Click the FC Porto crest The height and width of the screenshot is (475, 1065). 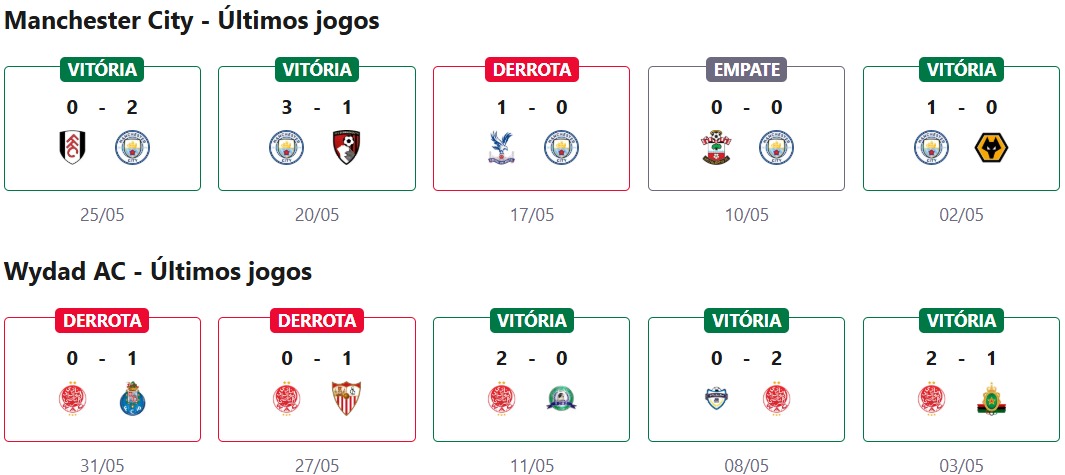click(x=132, y=399)
